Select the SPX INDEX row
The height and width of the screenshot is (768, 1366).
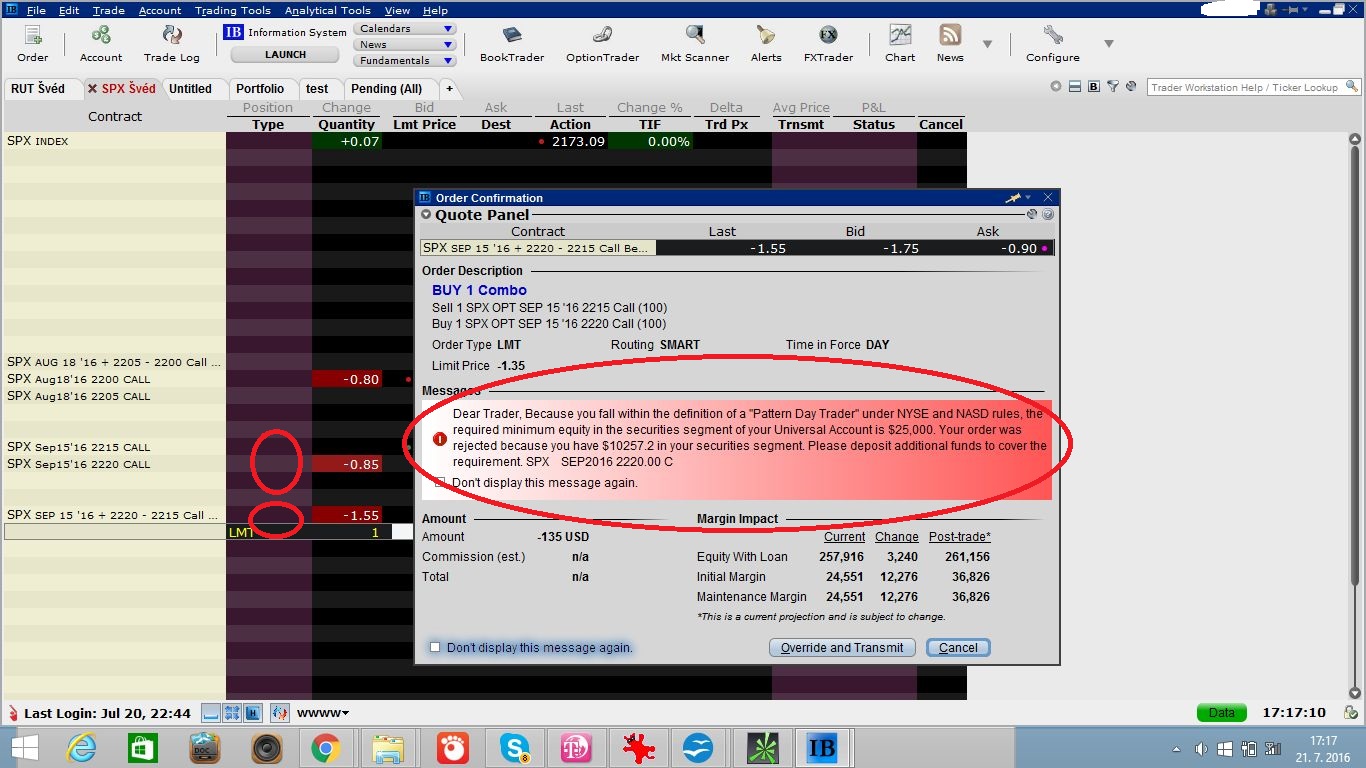pyautogui.click(x=484, y=141)
